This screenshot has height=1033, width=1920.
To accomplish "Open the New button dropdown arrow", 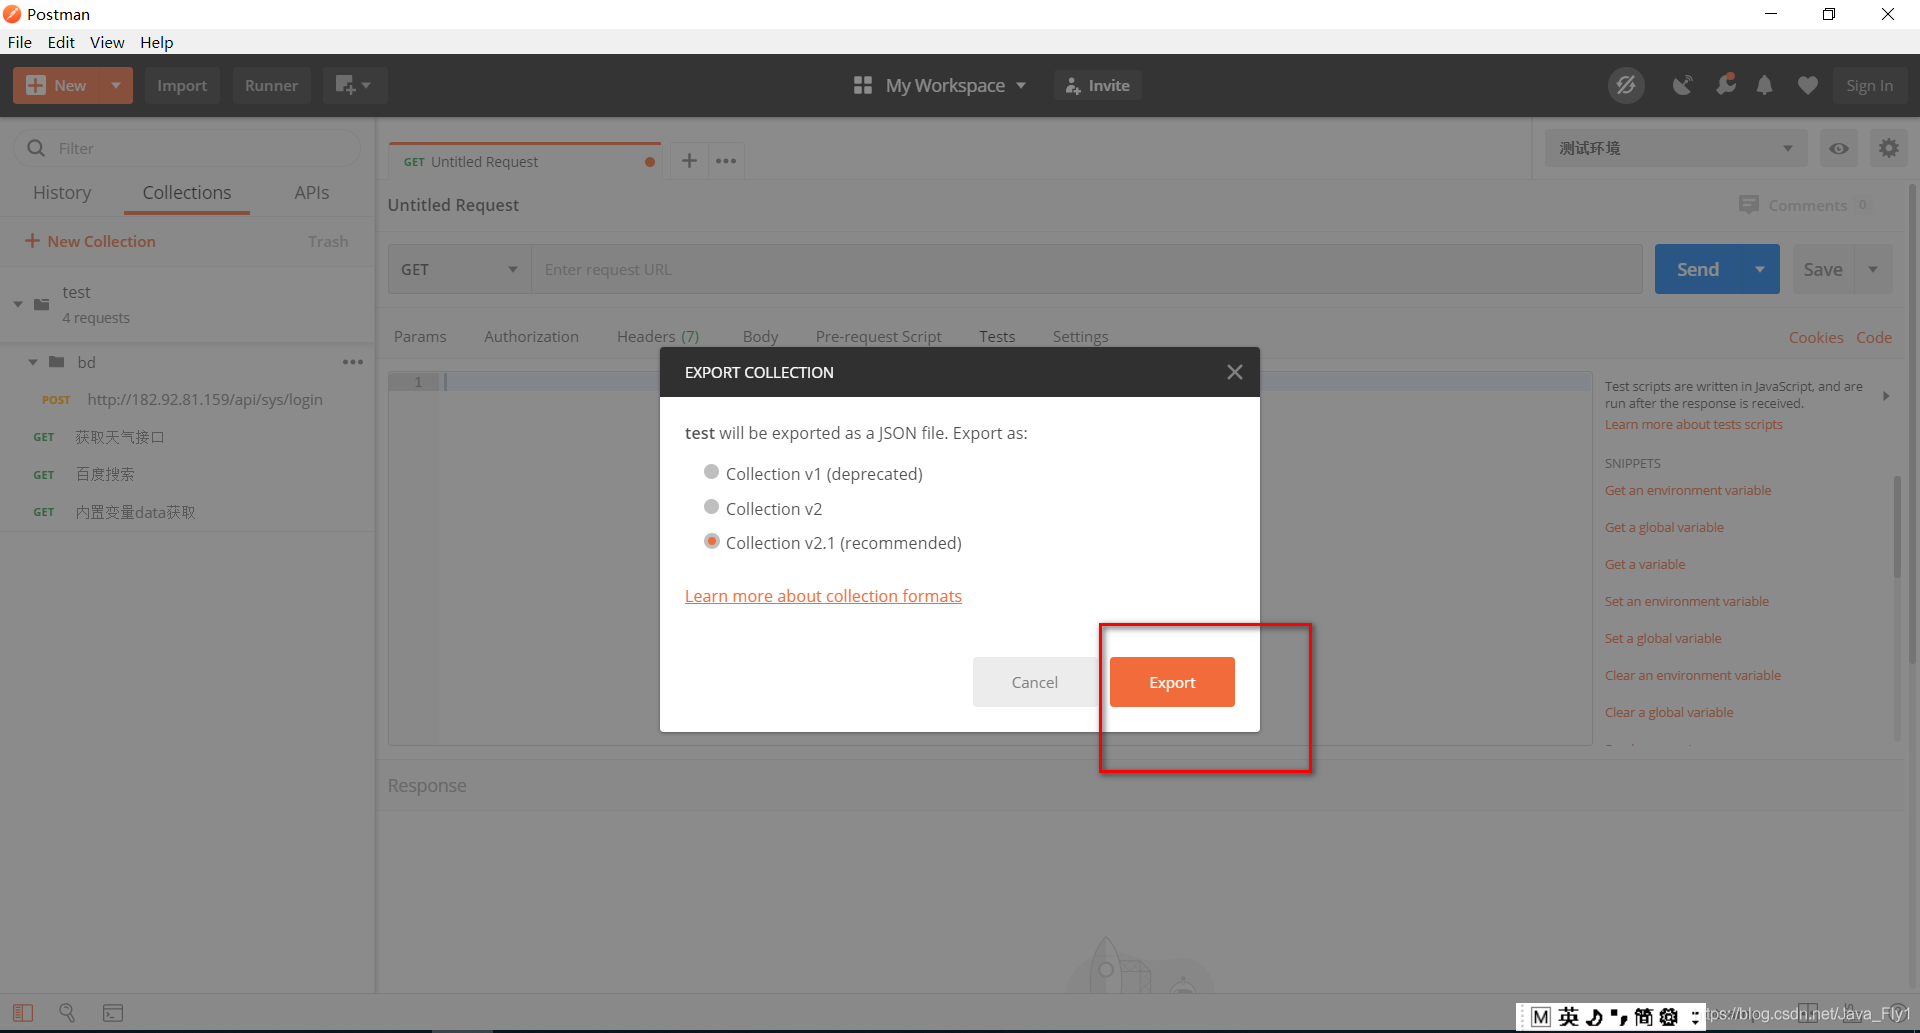I will pos(116,86).
